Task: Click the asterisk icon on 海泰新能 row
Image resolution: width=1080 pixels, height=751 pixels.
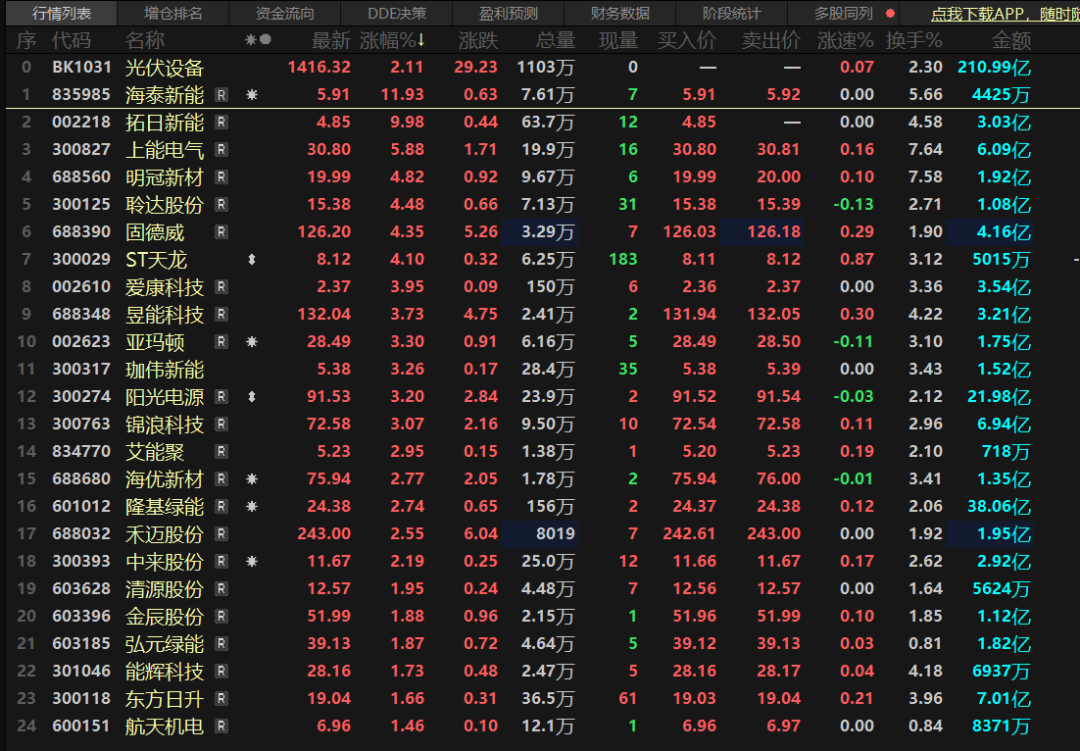Action: tap(251, 95)
